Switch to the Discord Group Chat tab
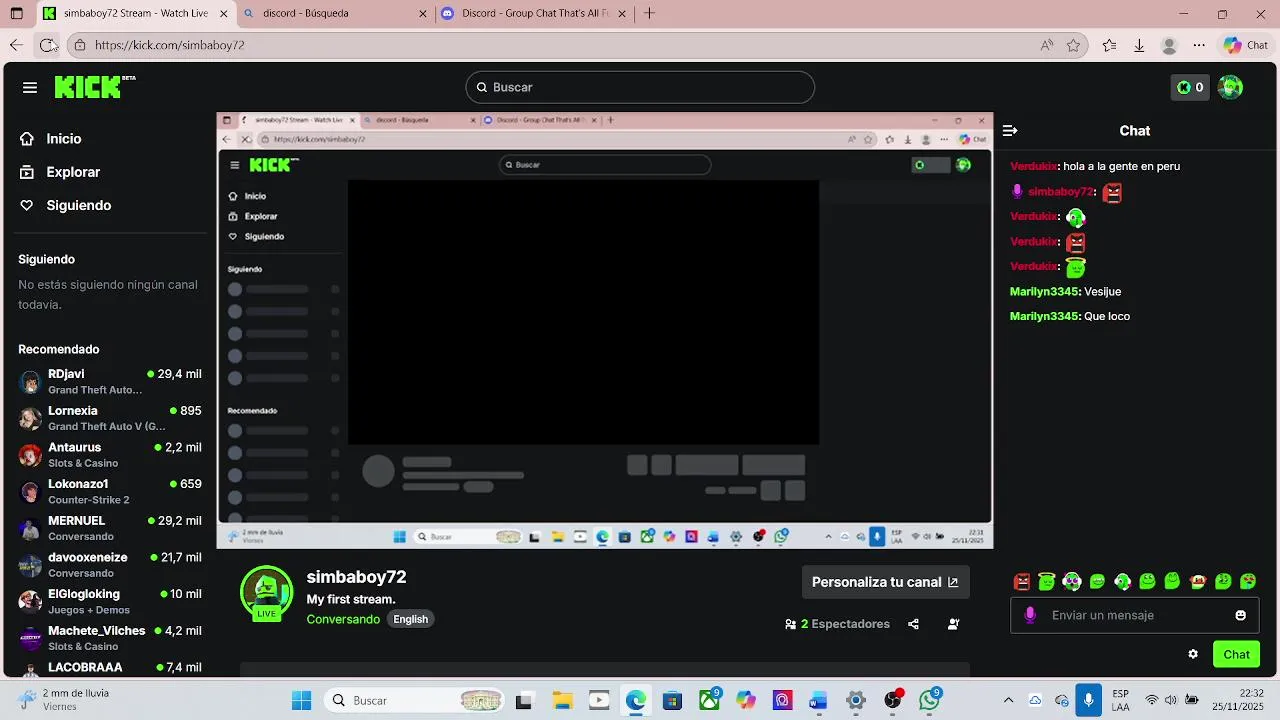 click(533, 14)
